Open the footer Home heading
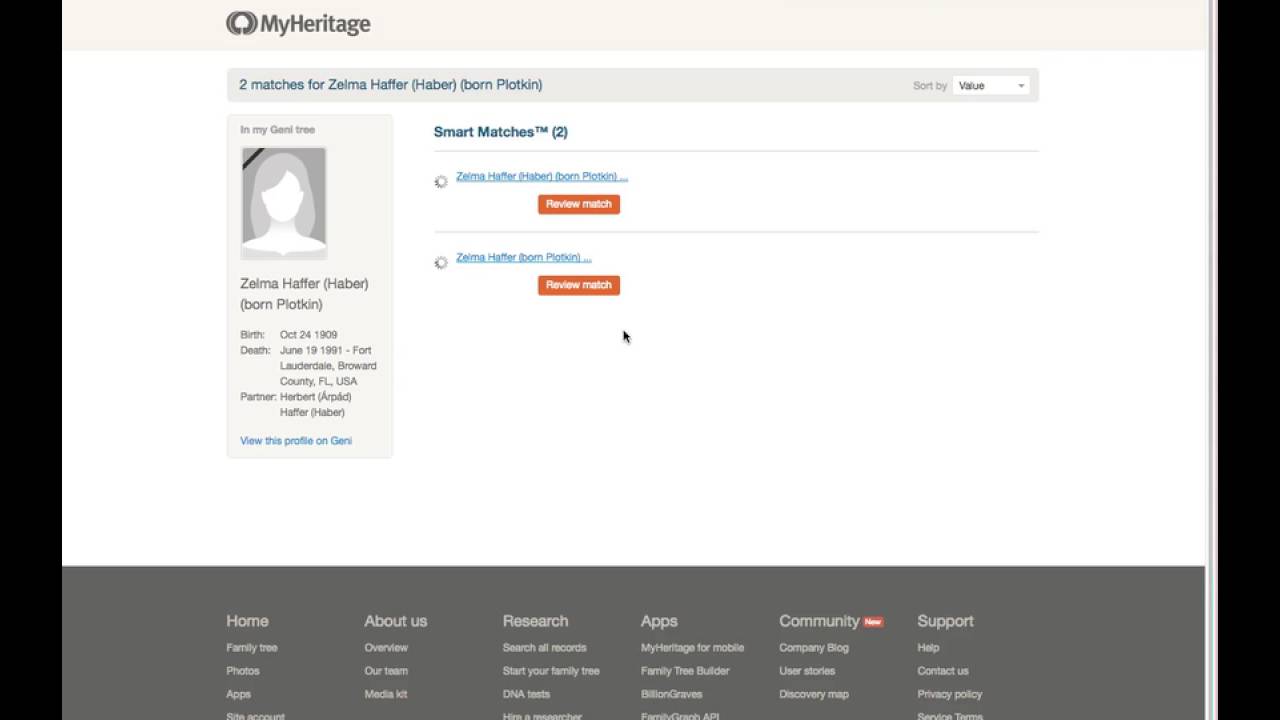Screen dimensions: 1280x720 pos(247,621)
